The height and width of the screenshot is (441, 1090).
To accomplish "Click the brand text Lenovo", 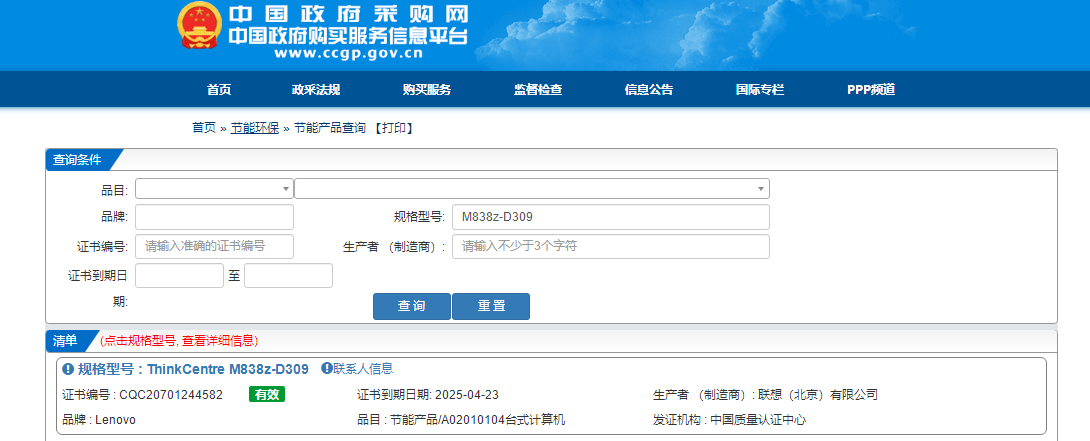I will pyautogui.click(x=115, y=420).
